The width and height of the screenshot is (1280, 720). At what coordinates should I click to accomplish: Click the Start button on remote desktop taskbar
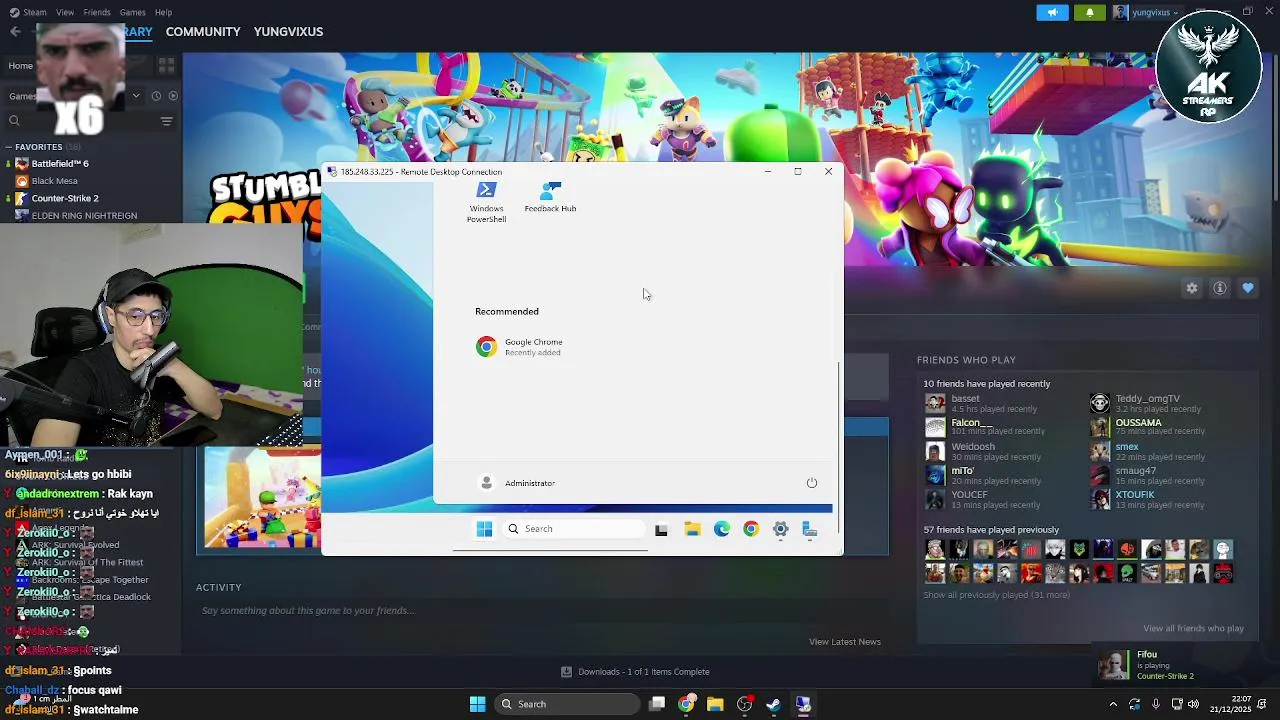pyautogui.click(x=484, y=529)
